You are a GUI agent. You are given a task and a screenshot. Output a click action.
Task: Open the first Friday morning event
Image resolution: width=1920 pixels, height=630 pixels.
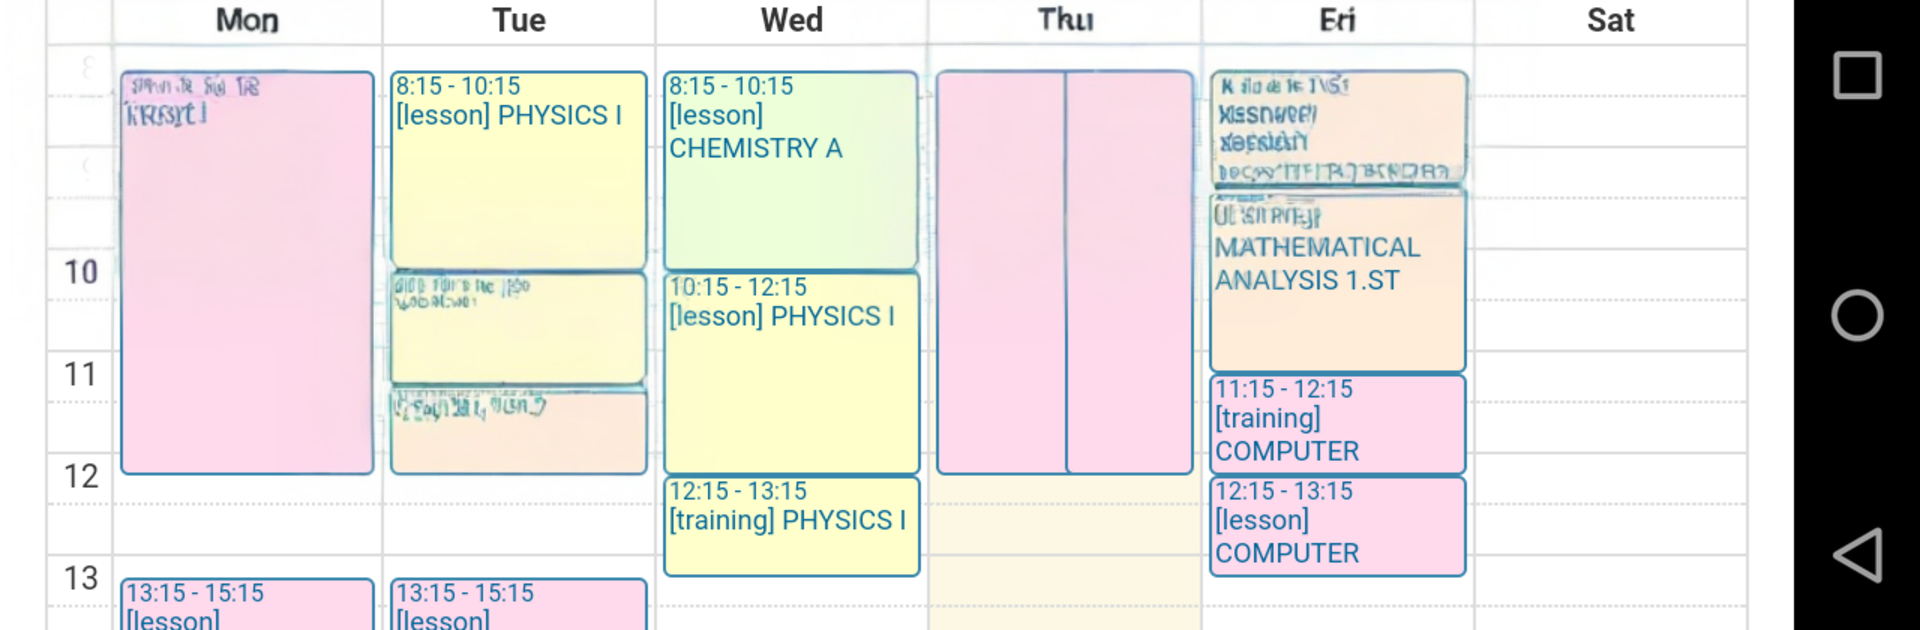click(x=1337, y=127)
